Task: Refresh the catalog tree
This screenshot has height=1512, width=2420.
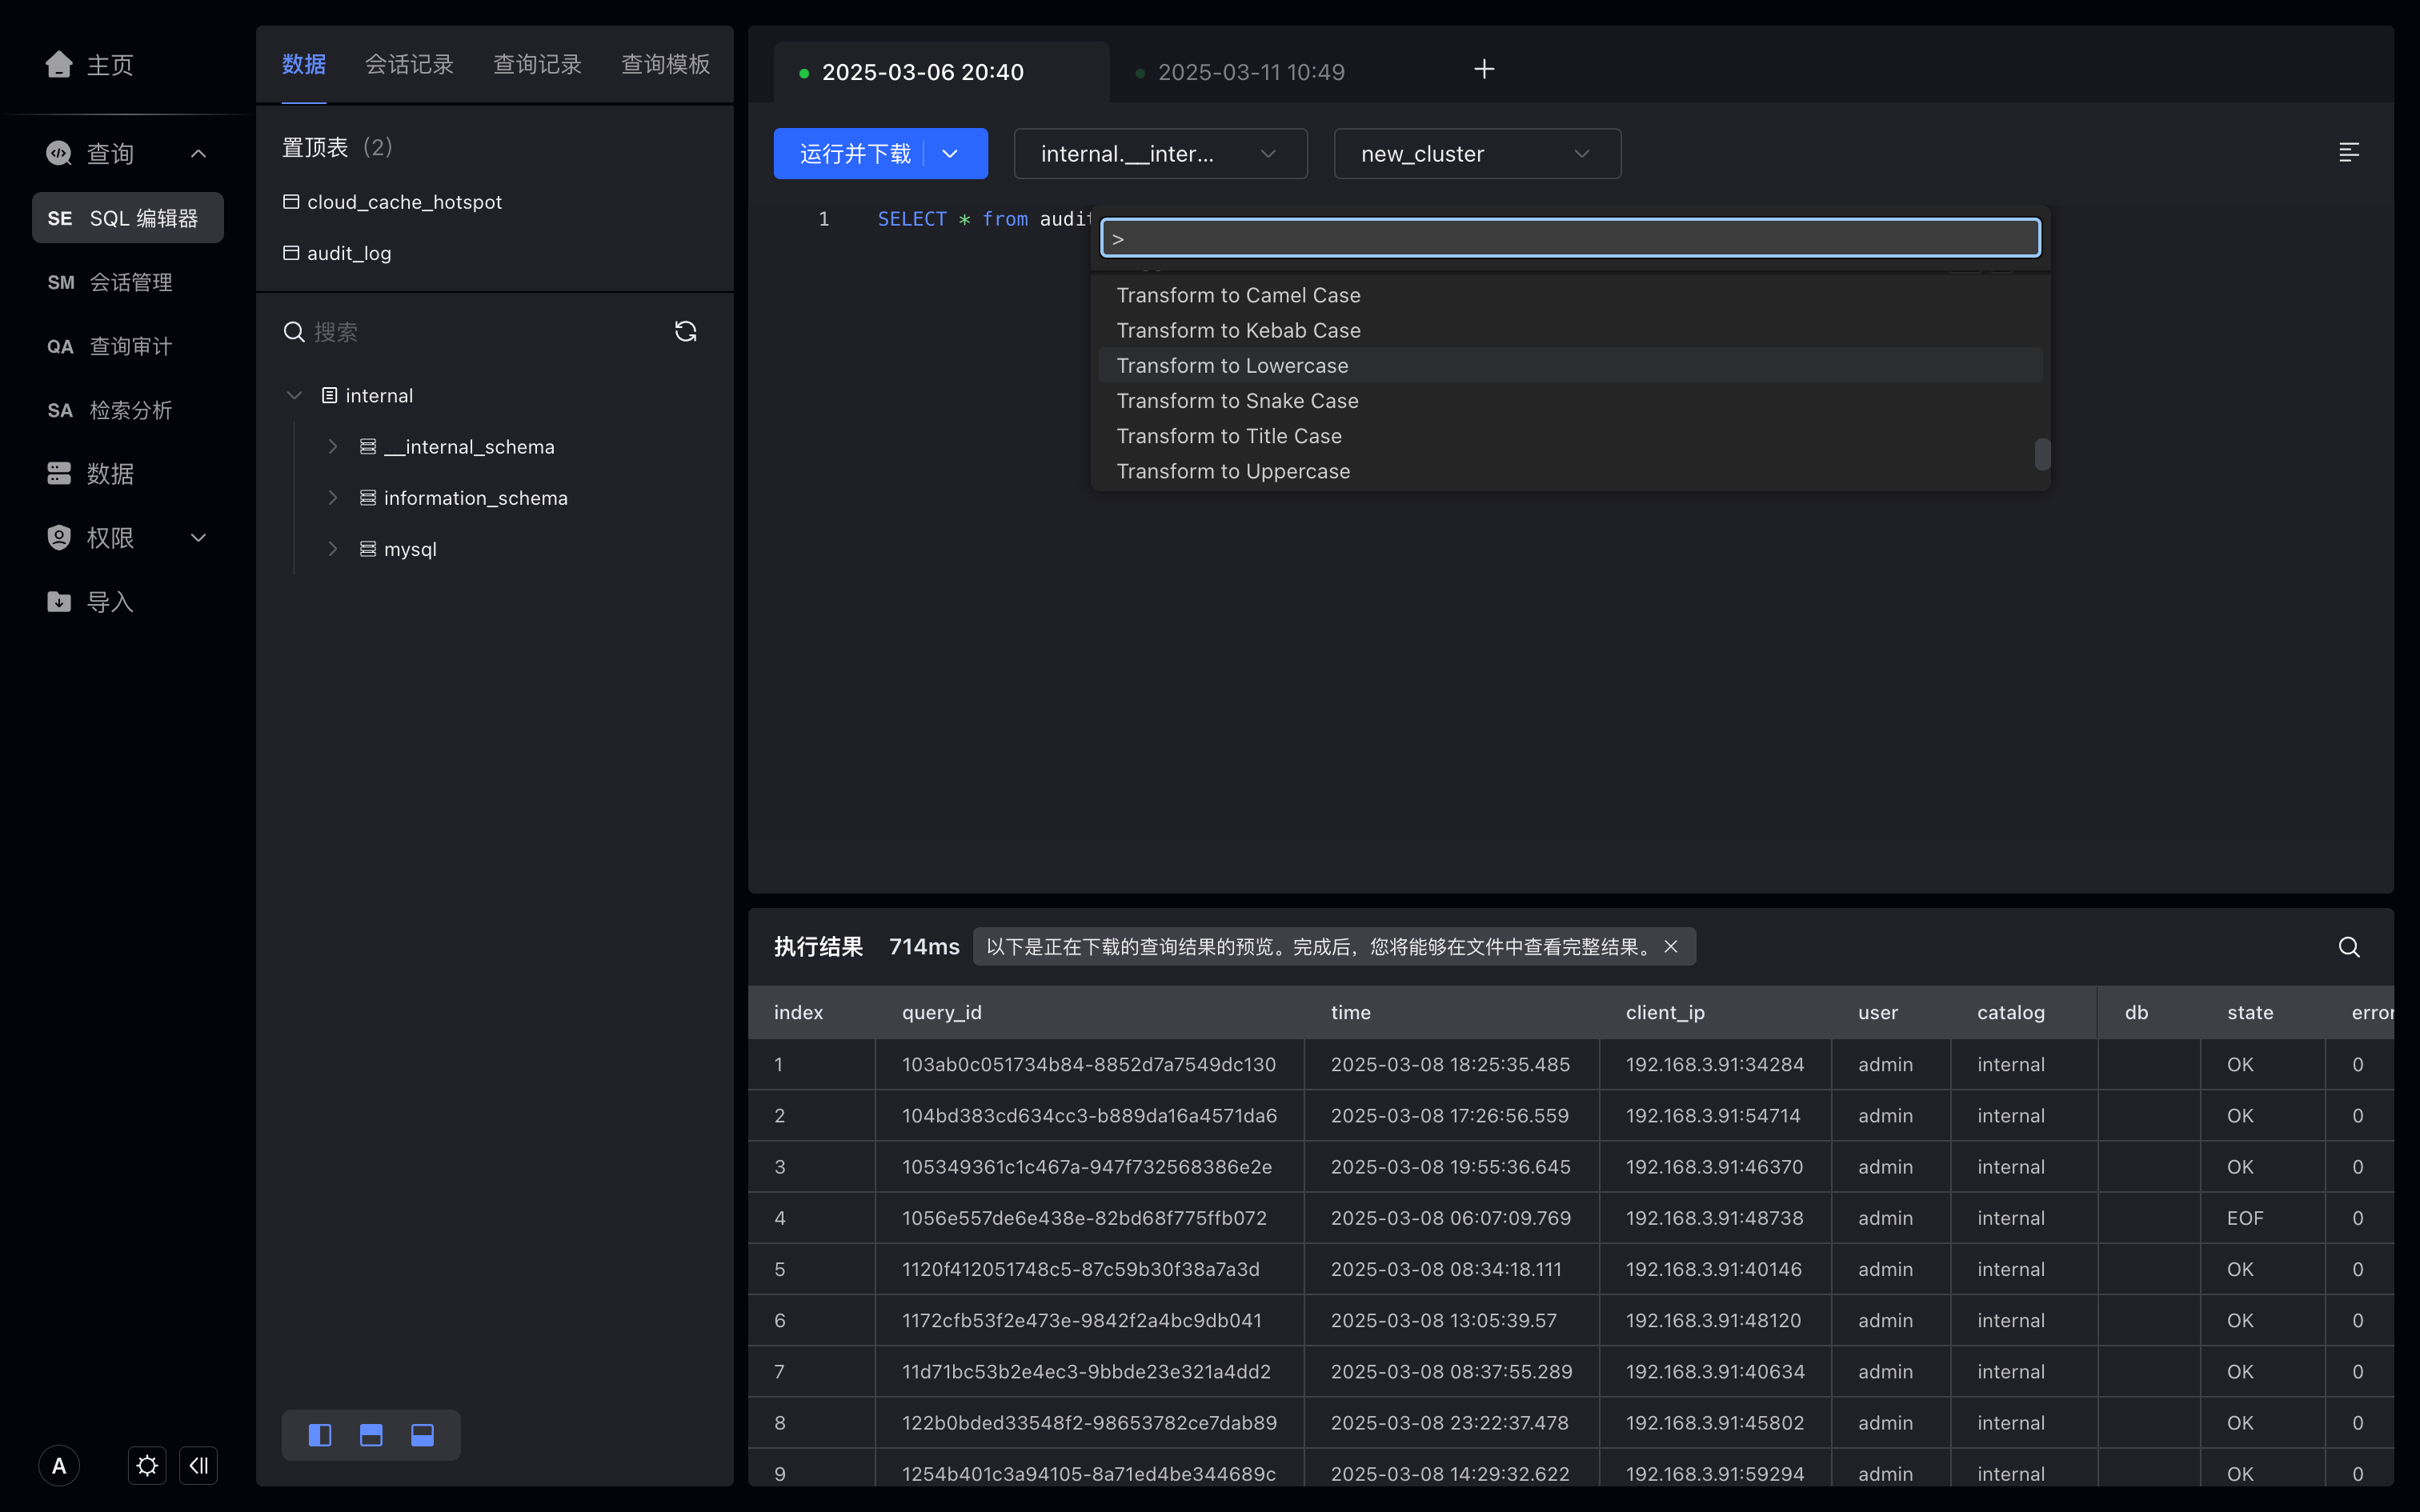Action: coord(685,332)
